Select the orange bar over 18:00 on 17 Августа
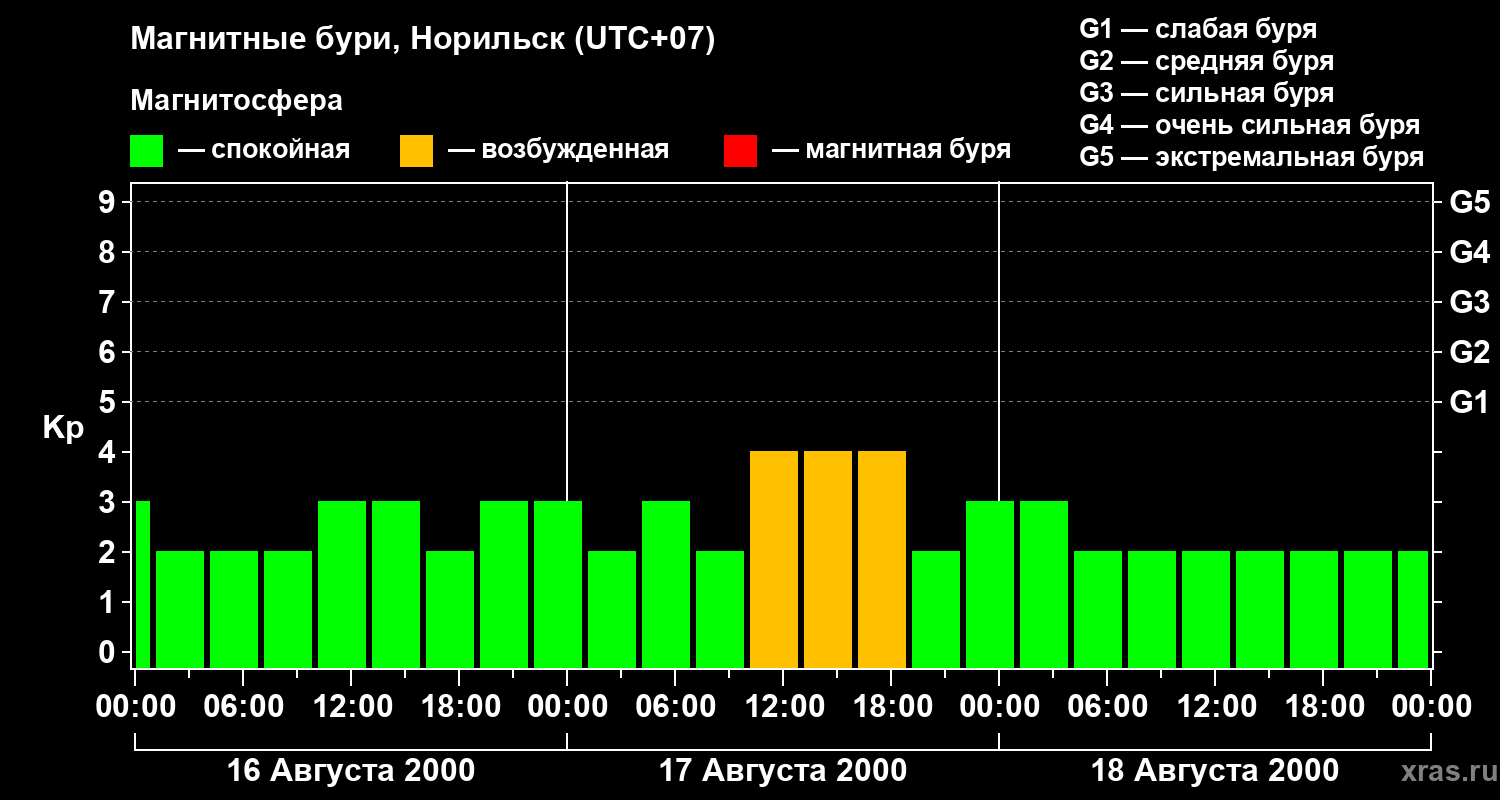 click(x=882, y=559)
